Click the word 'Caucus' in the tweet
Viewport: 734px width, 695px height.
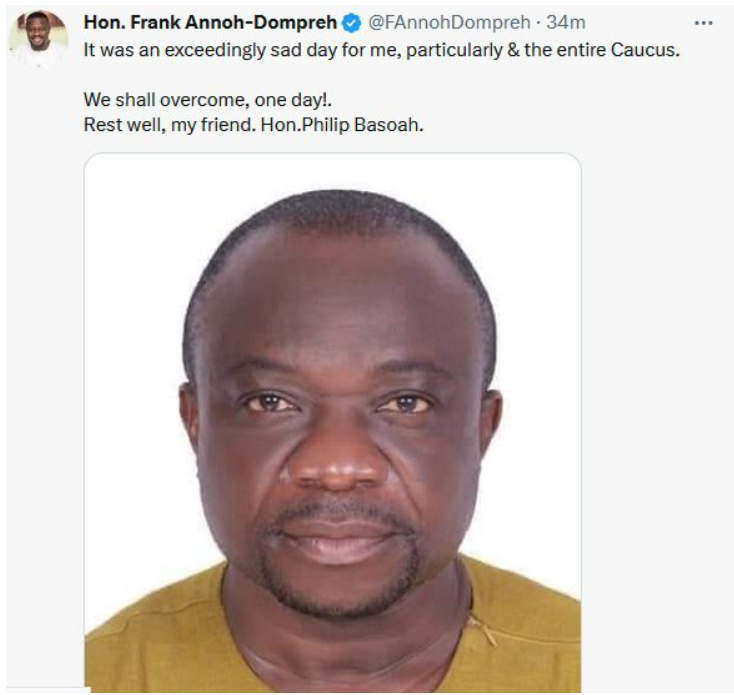coord(645,50)
